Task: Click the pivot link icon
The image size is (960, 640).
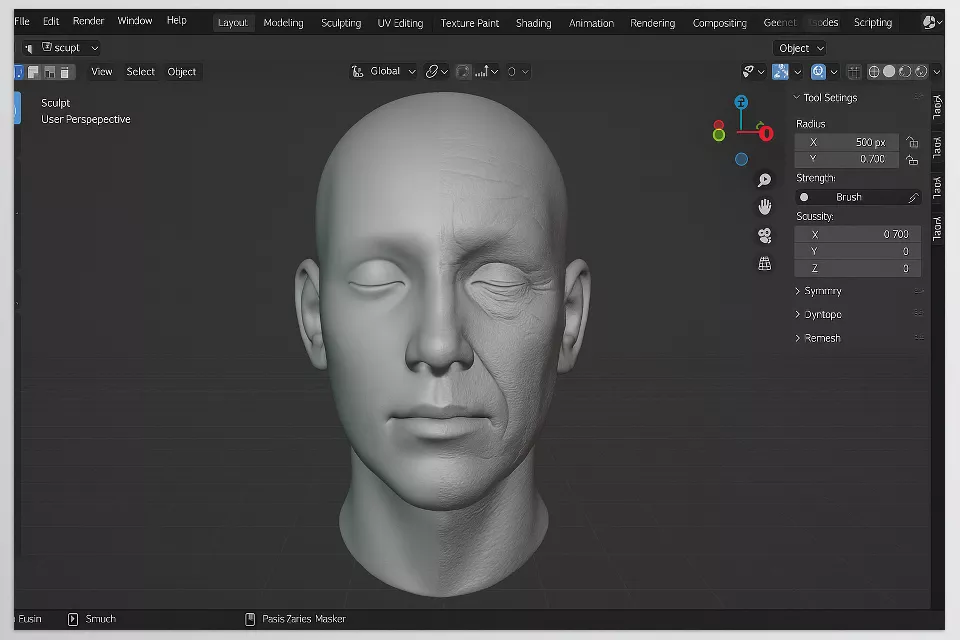Action: (432, 72)
